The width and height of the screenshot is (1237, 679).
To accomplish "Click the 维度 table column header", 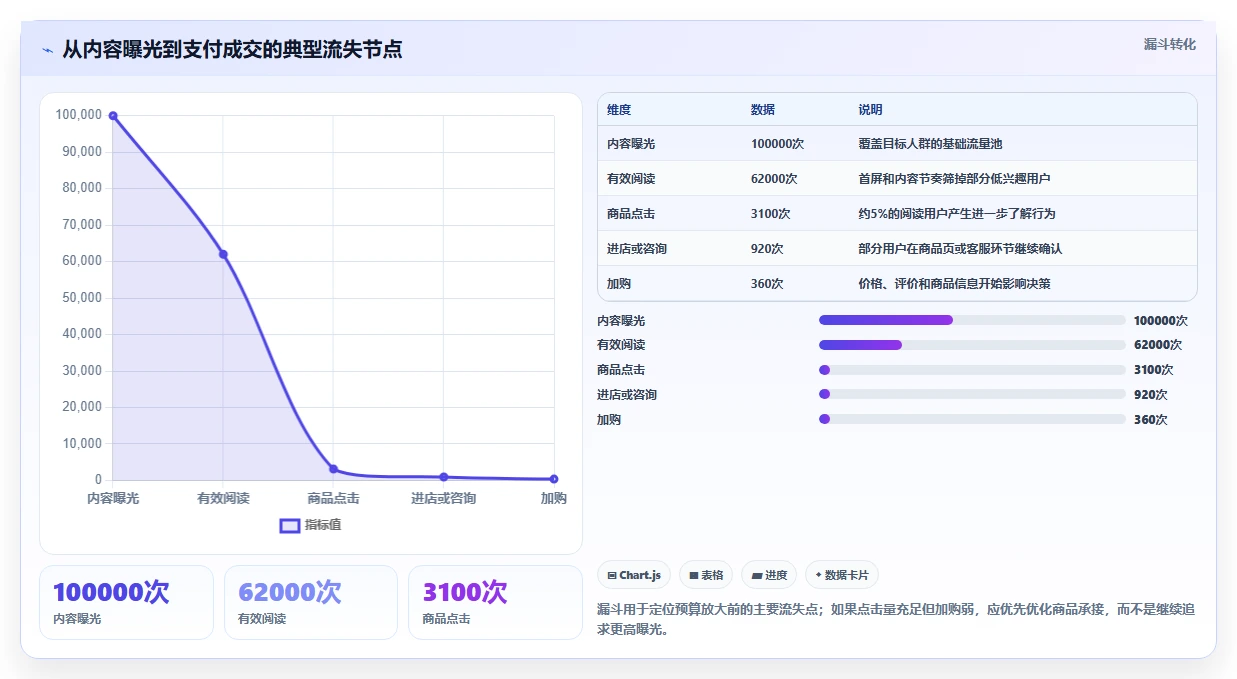I will point(619,110).
